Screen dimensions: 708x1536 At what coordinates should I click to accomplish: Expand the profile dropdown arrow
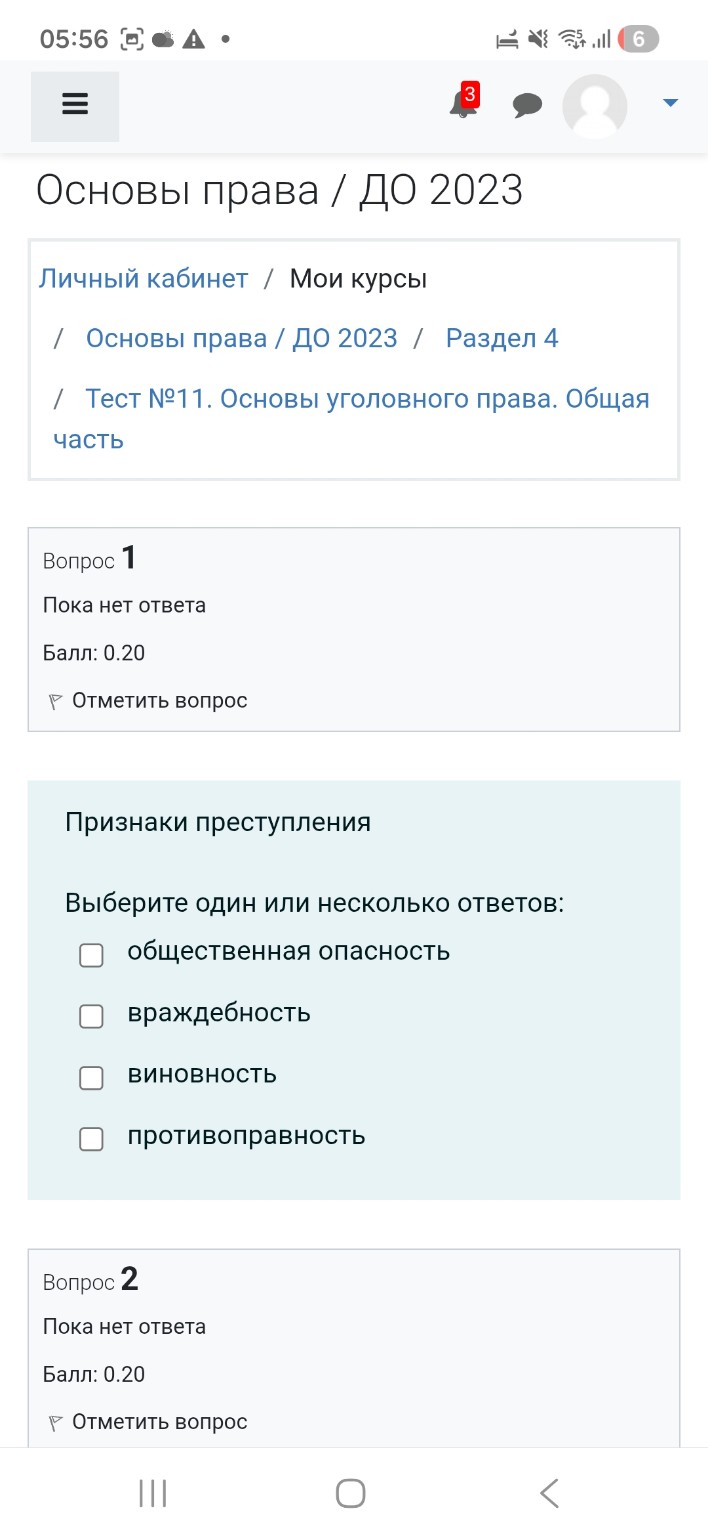[x=669, y=101]
